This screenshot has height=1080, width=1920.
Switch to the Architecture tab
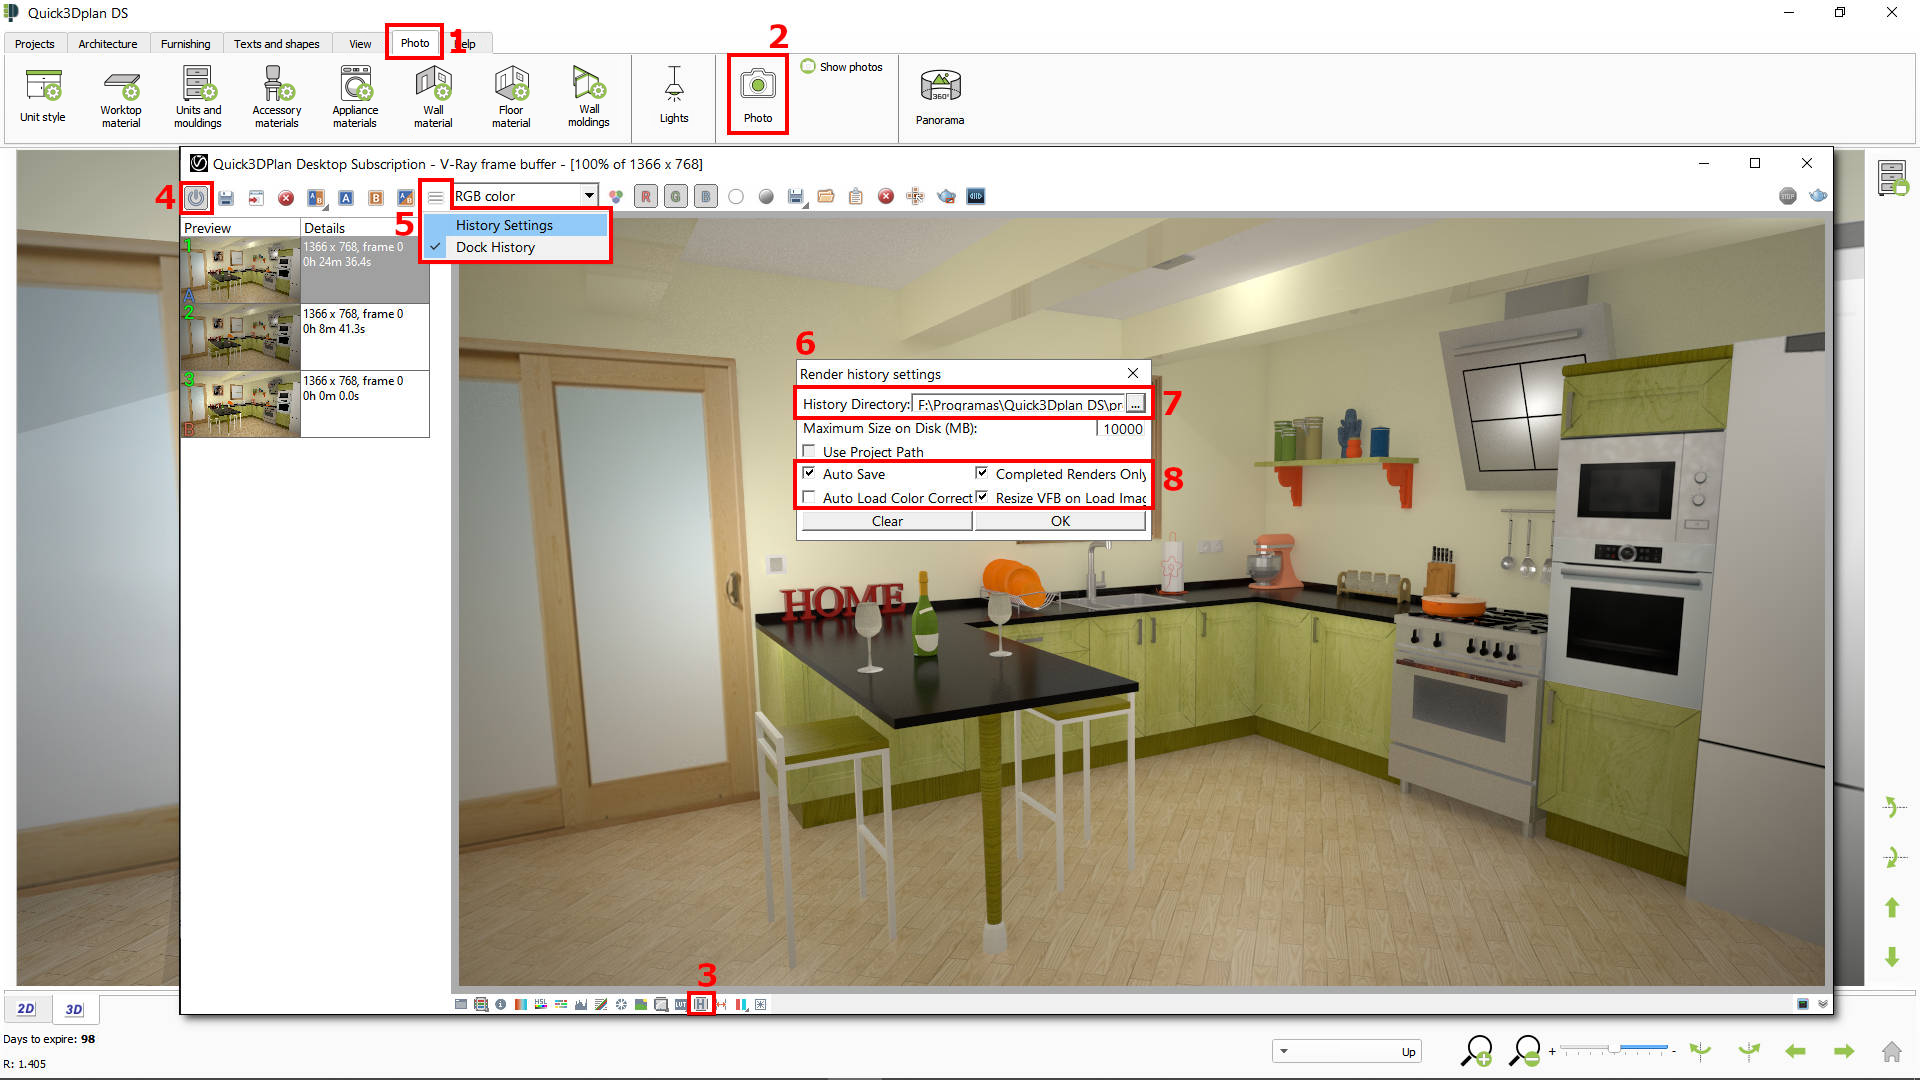click(x=107, y=43)
